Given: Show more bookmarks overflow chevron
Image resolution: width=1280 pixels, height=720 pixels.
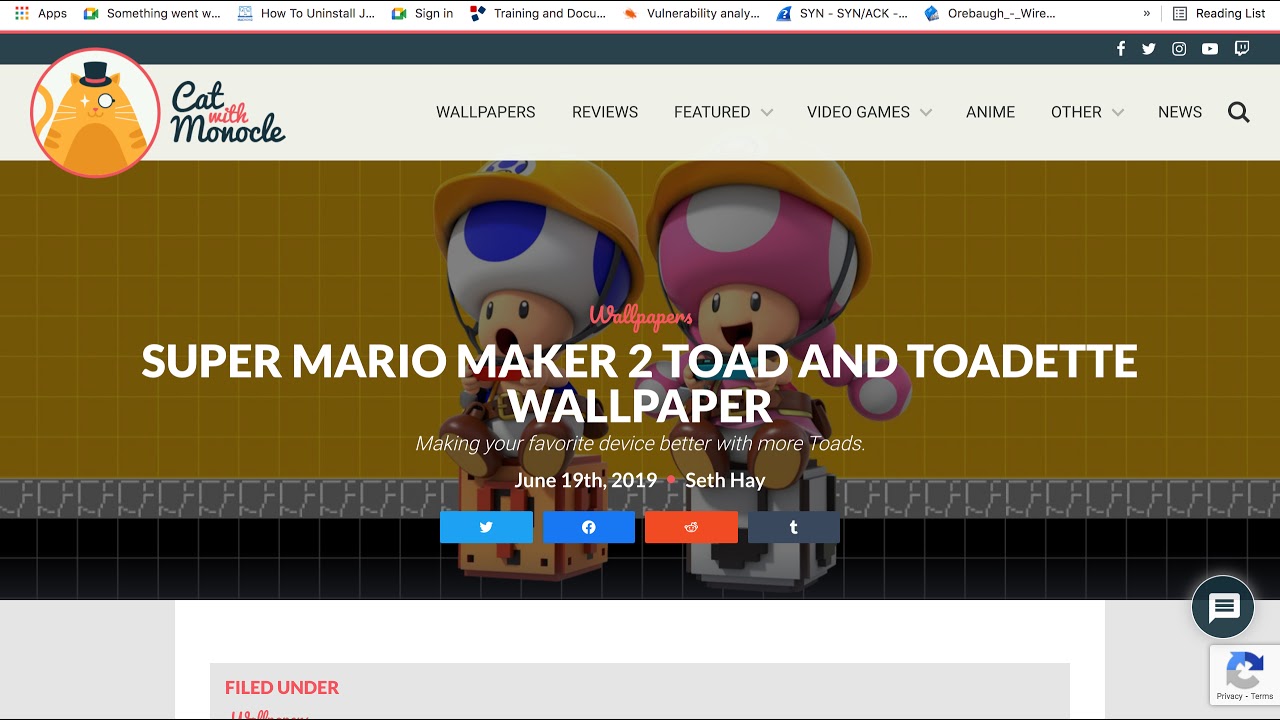Looking at the screenshot, I should (1146, 13).
